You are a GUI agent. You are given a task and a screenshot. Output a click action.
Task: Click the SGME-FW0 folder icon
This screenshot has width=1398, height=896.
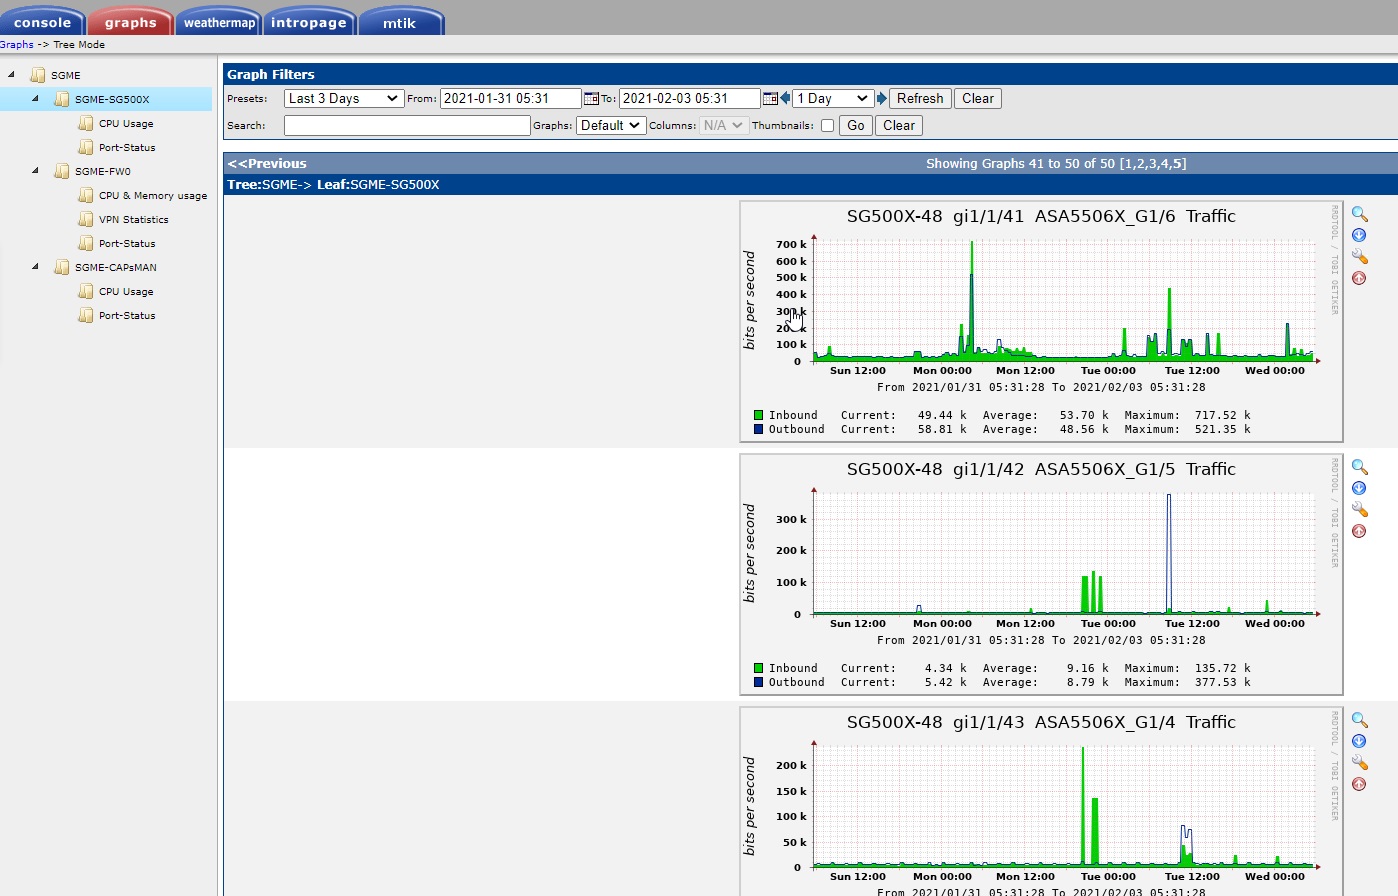click(x=62, y=171)
